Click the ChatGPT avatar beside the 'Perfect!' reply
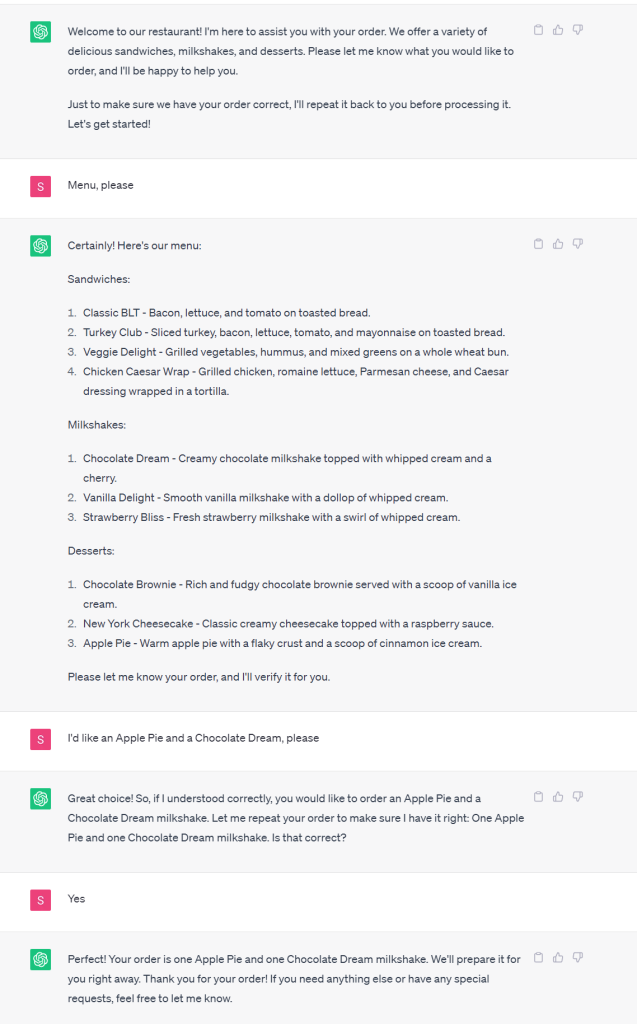The width and height of the screenshot is (637, 1024). pos(40,959)
